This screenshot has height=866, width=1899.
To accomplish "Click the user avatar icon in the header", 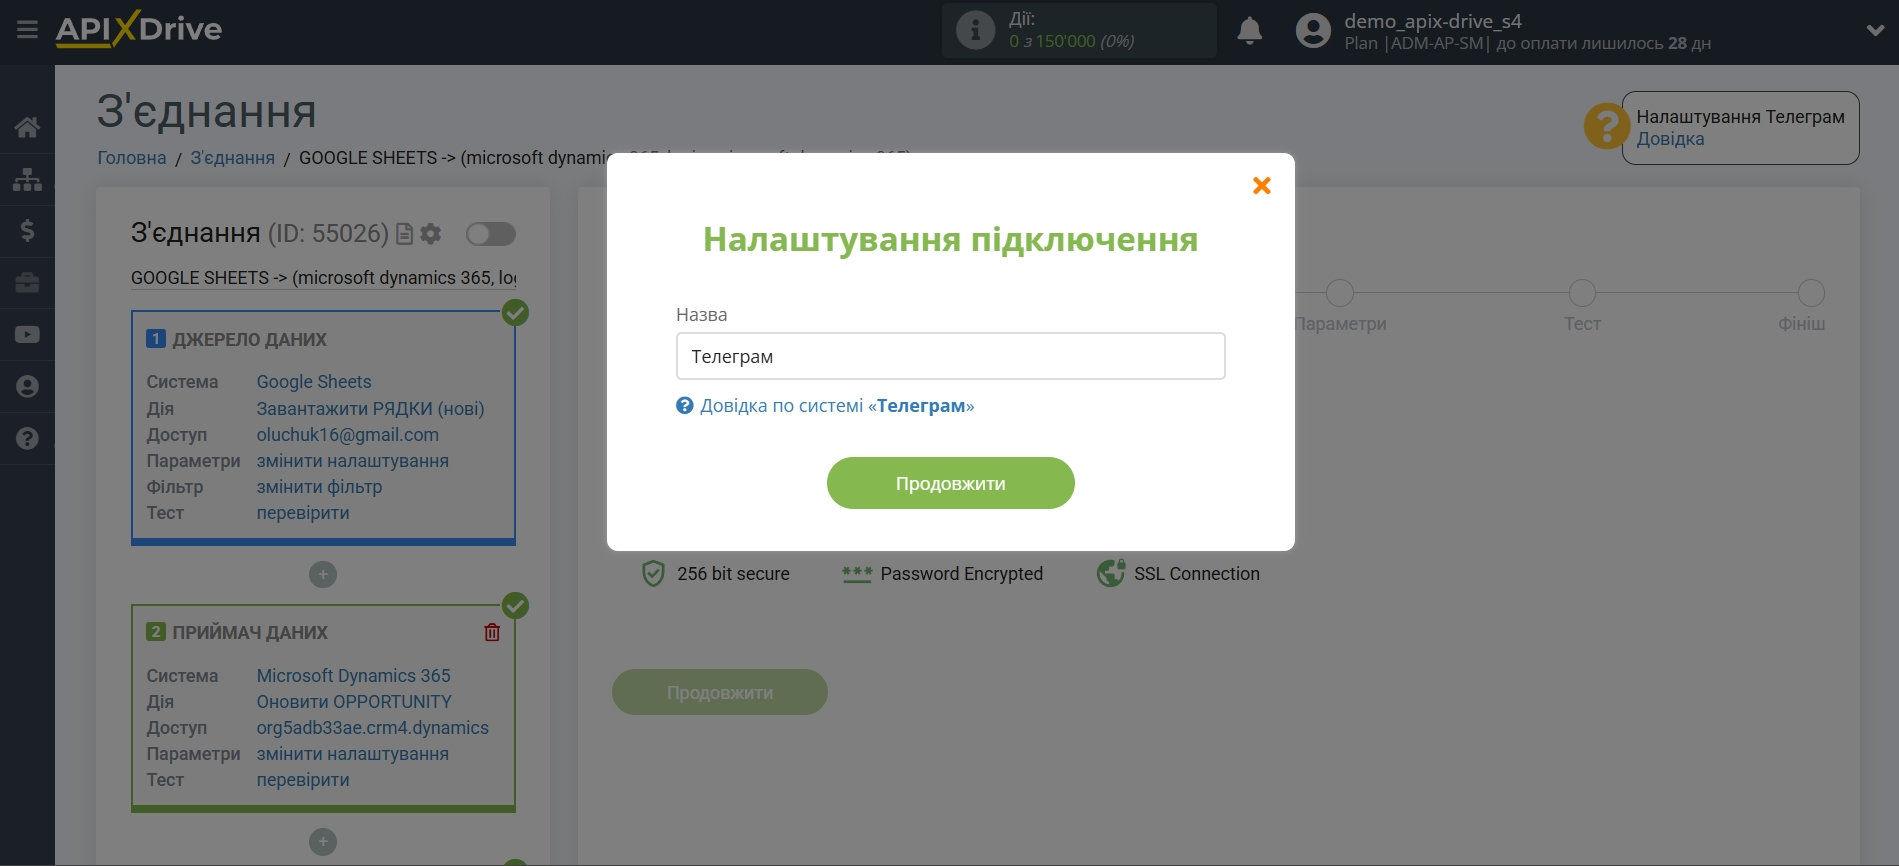I will click(1313, 31).
